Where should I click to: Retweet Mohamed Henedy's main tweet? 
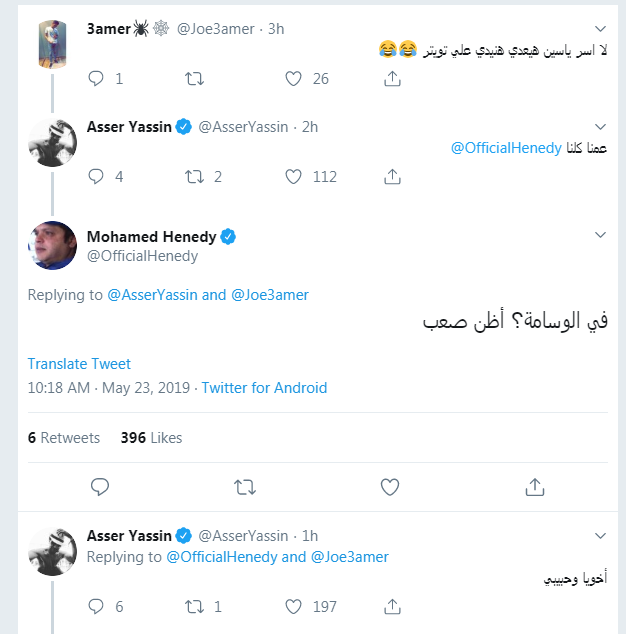pos(244,487)
